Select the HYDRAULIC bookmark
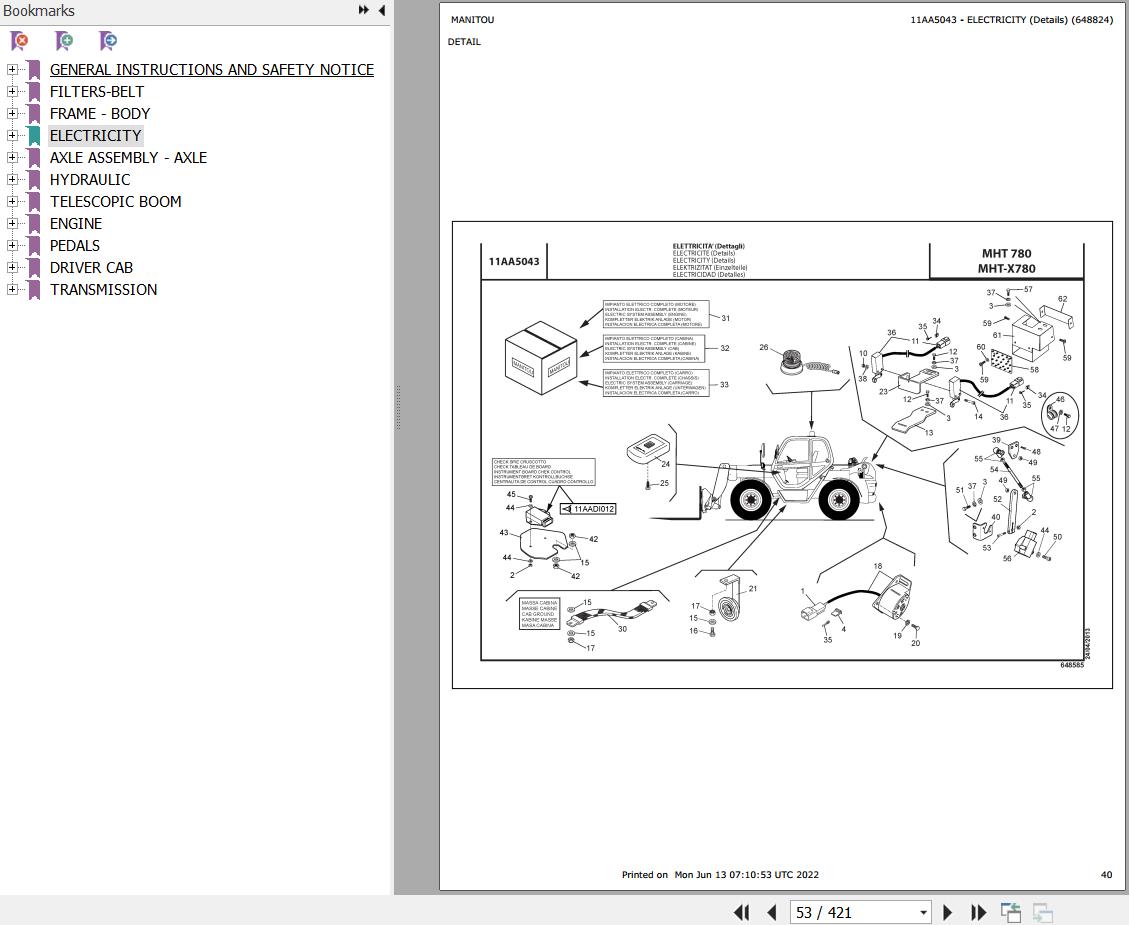1129x925 pixels. click(90, 180)
